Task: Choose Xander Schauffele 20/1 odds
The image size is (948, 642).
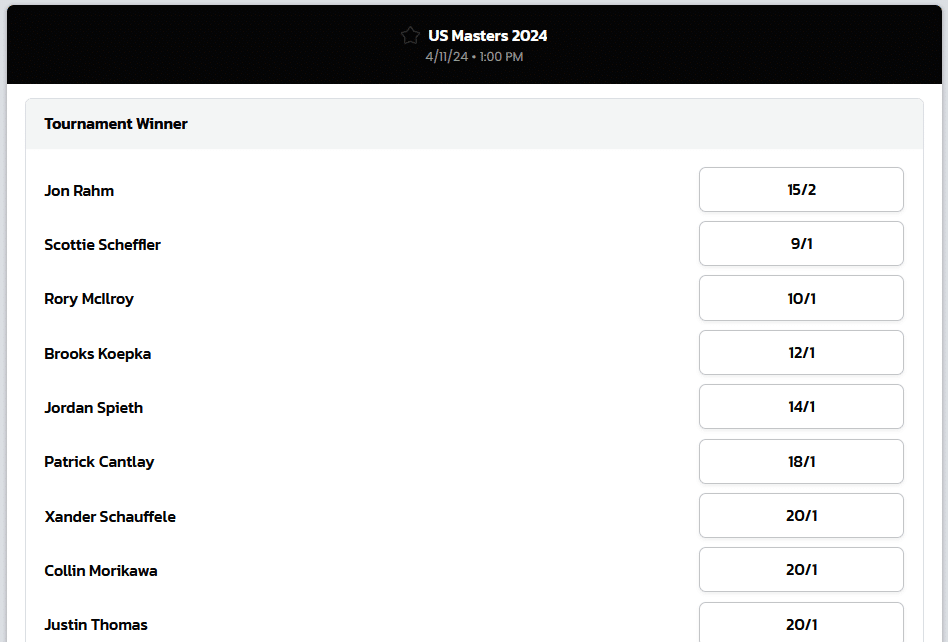Action: pyautogui.click(x=801, y=516)
